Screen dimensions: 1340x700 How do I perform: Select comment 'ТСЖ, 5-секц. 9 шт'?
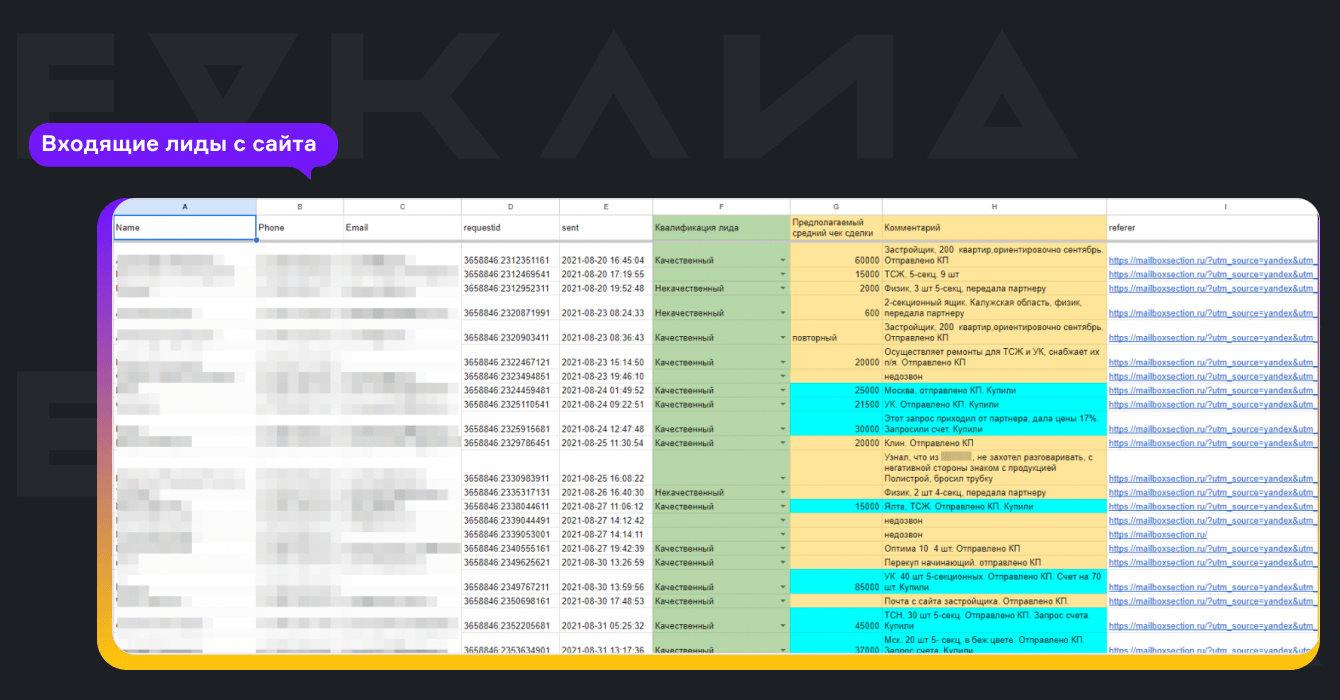click(994, 274)
